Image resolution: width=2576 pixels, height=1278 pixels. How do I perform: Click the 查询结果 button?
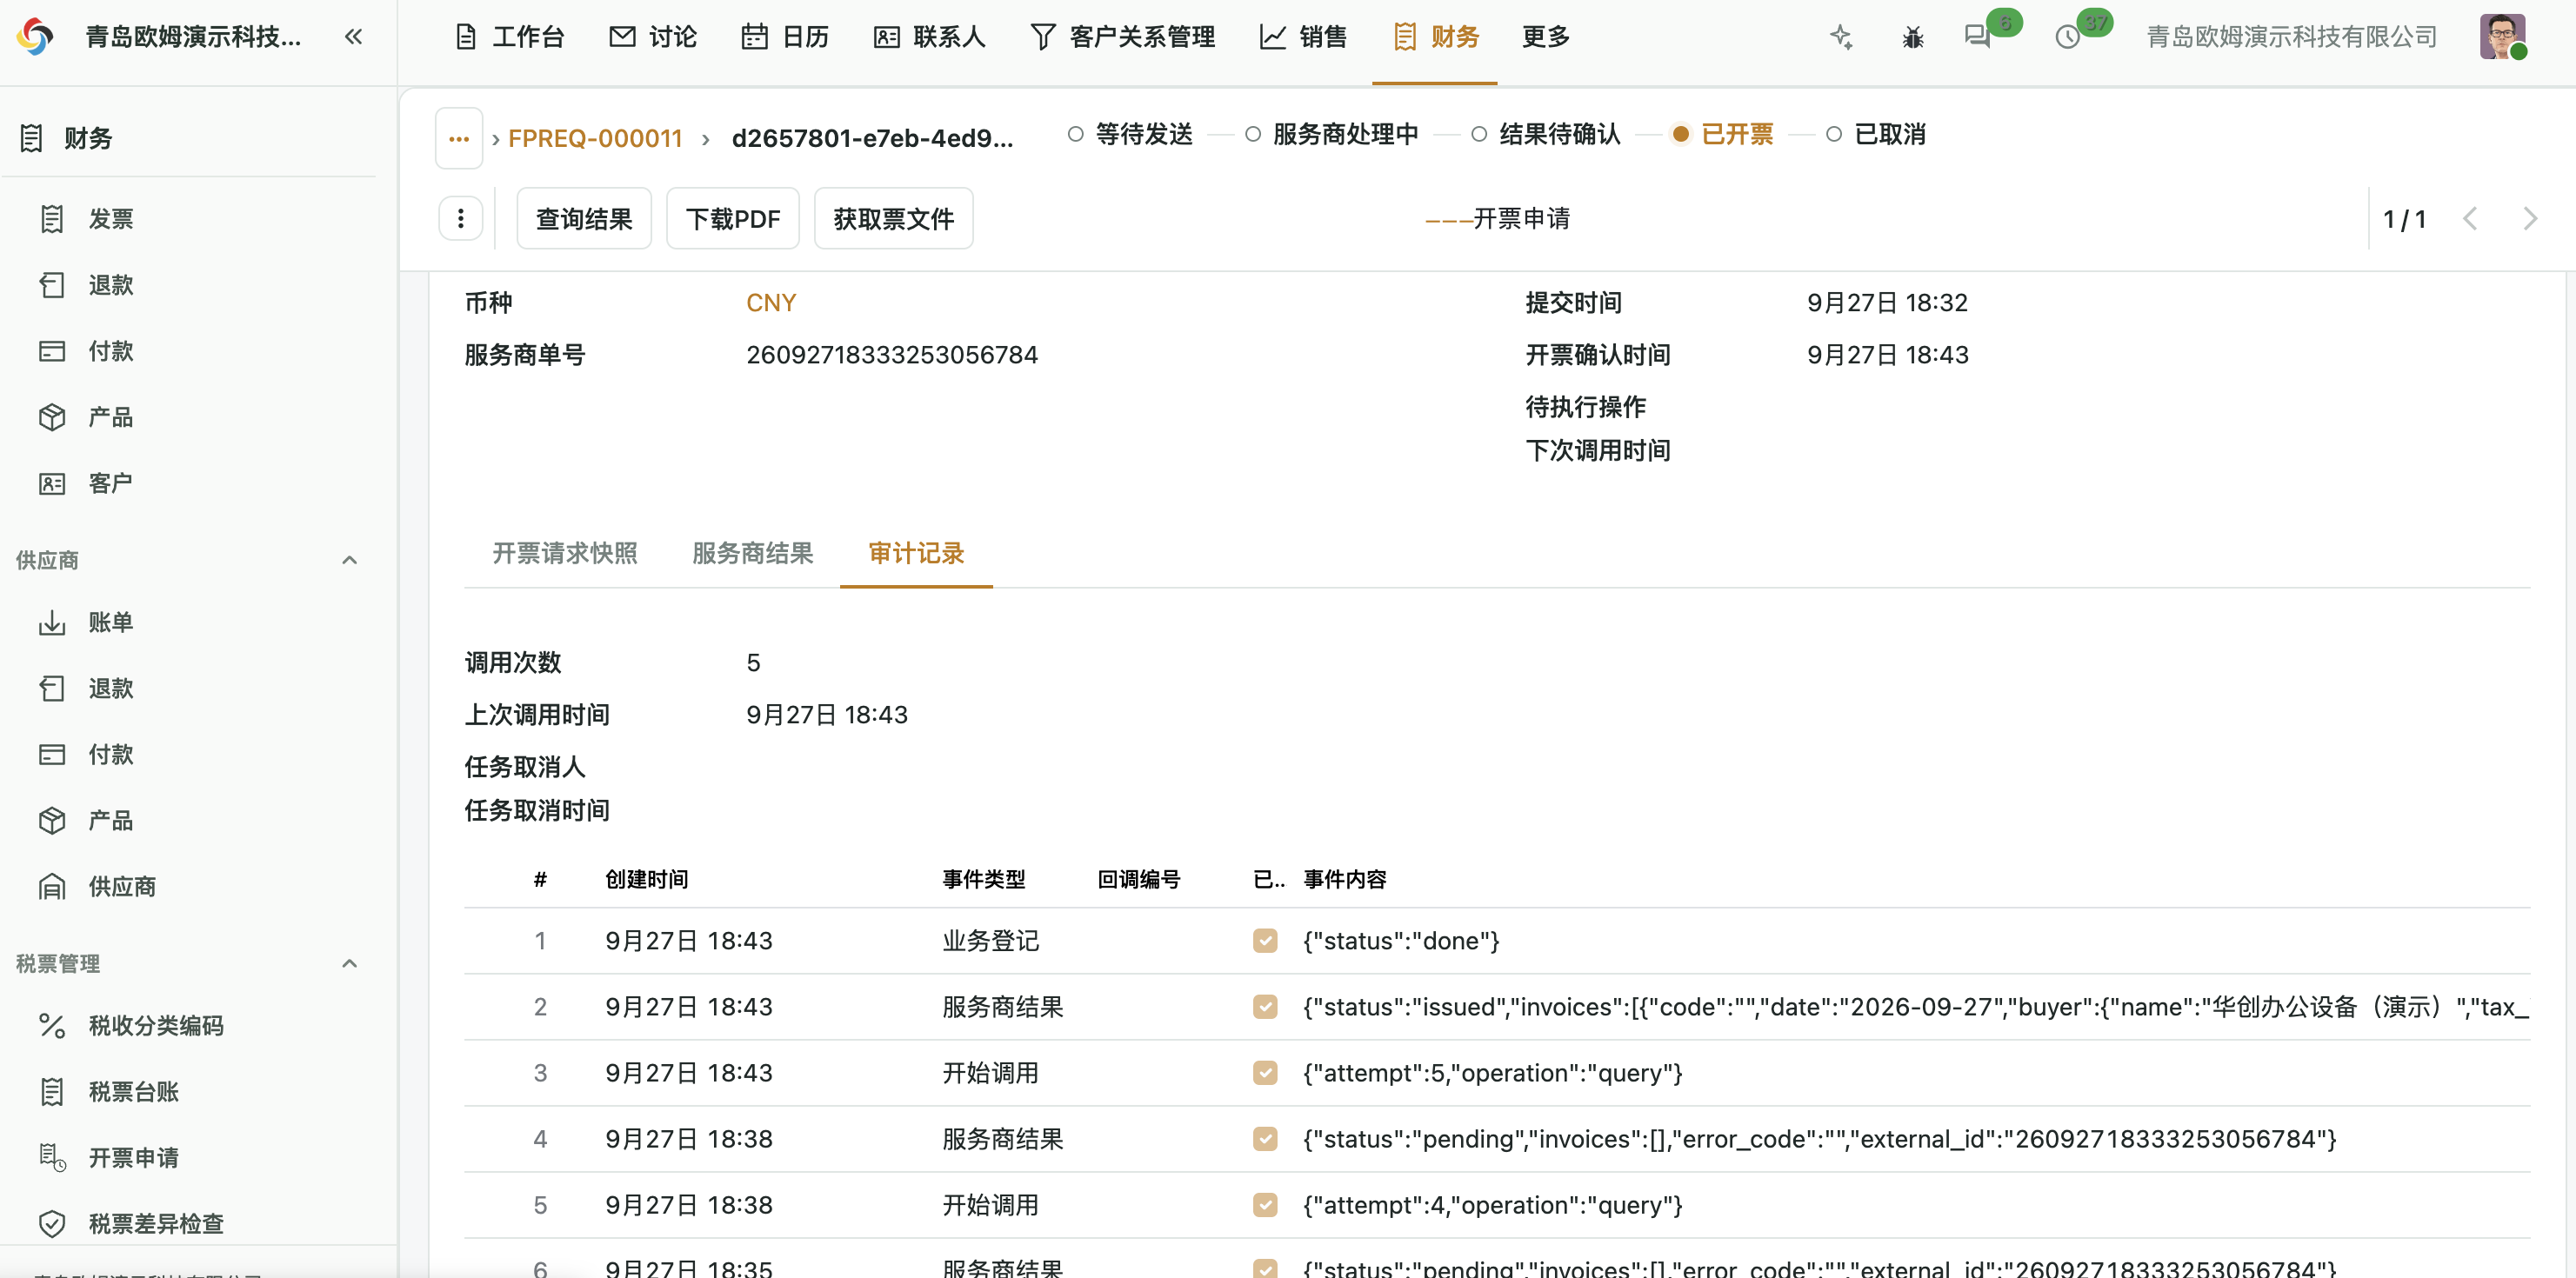584,219
